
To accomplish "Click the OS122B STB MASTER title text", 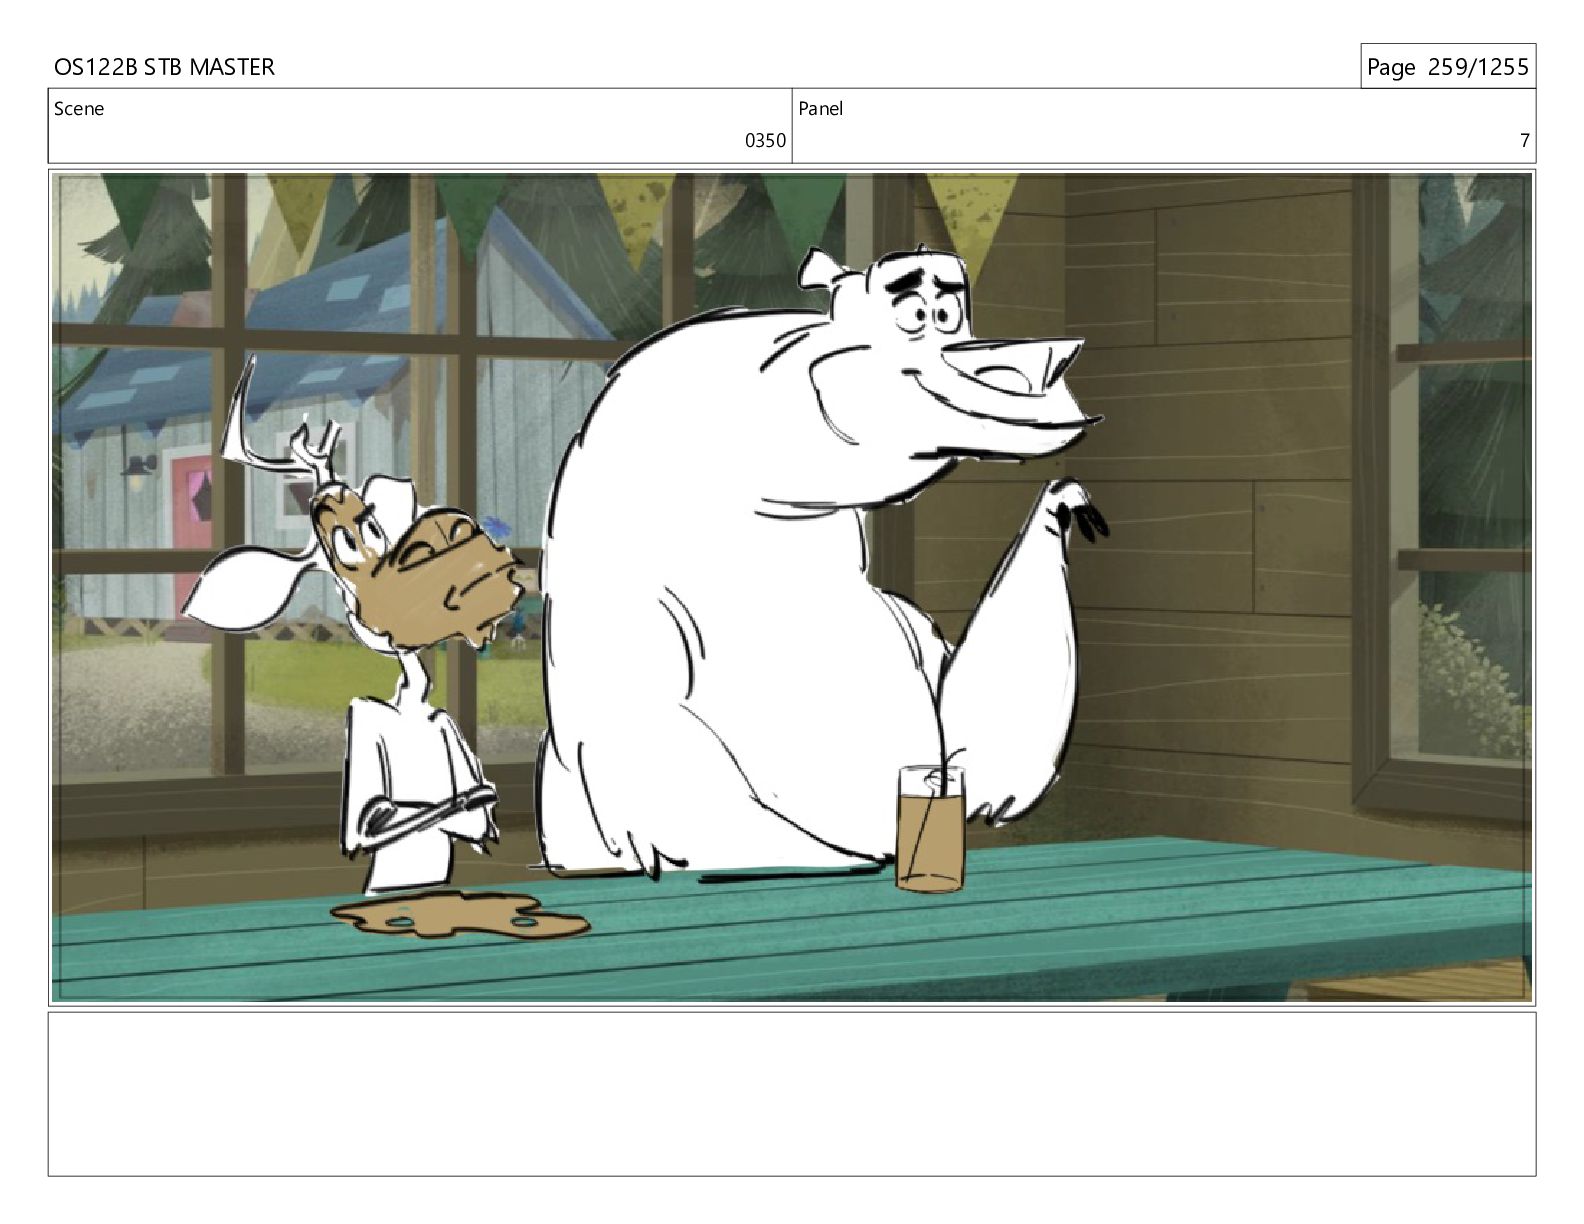I will 164,67.
